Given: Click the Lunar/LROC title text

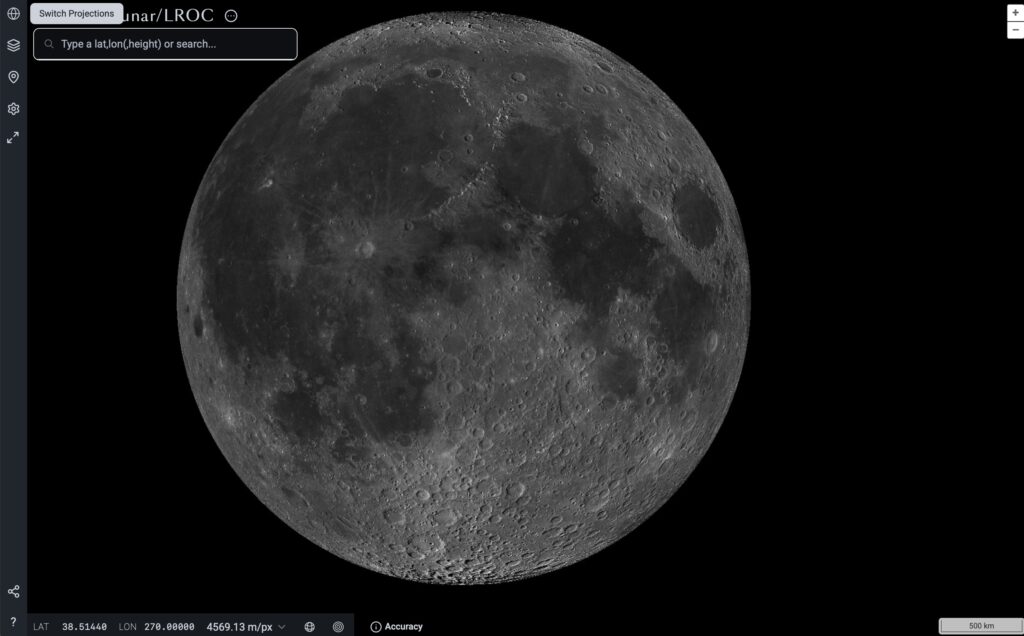Looking at the screenshot, I should [x=170, y=16].
